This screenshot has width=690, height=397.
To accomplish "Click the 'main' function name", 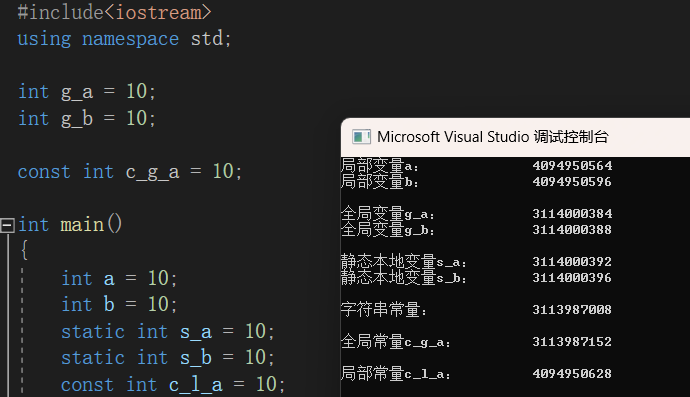I will [82, 225].
